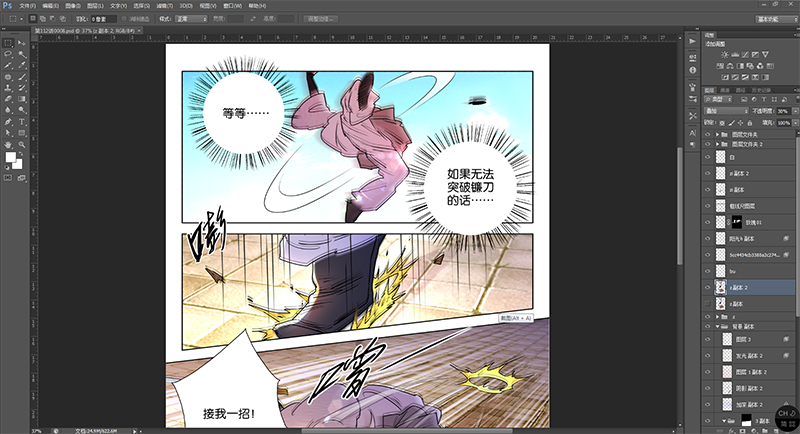Select the Magic Wand tool

coord(21,54)
